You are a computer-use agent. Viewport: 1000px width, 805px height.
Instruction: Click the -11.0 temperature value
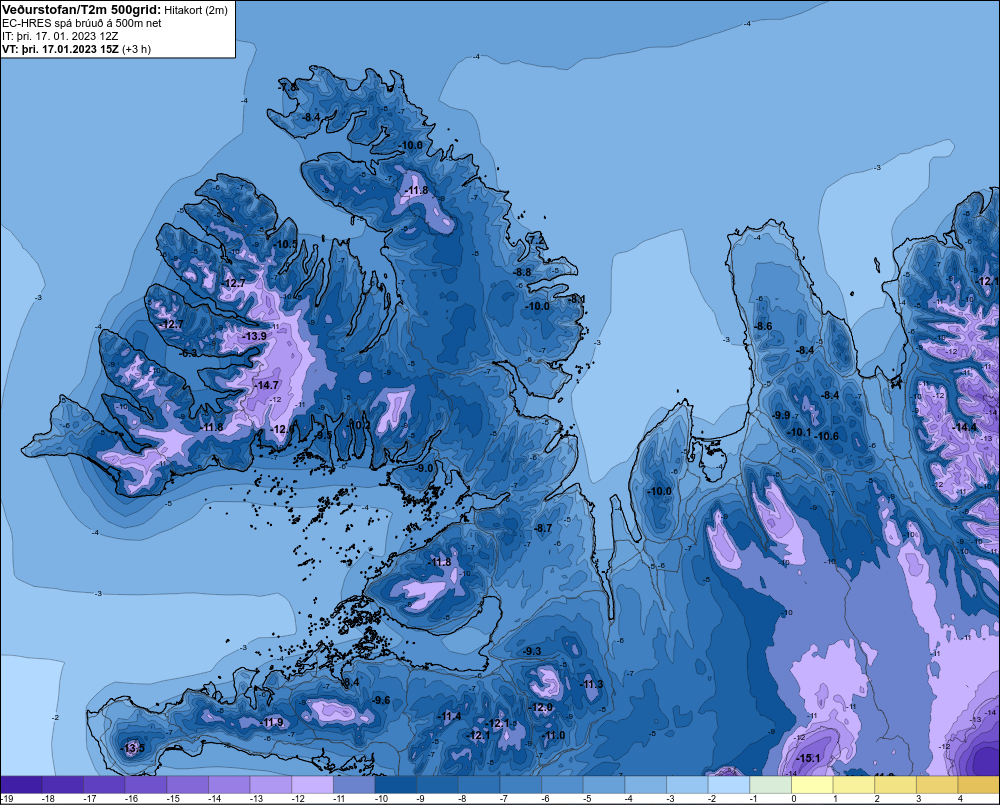554,735
